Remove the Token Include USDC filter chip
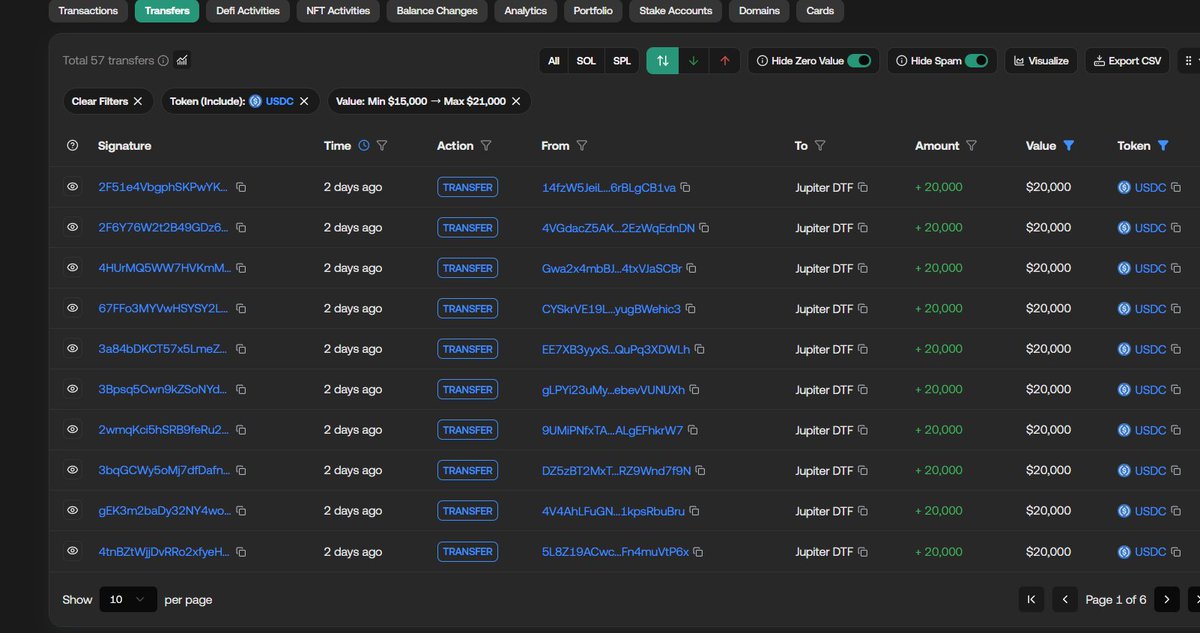Image resolution: width=1200 pixels, height=633 pixels. pos(304,101)
